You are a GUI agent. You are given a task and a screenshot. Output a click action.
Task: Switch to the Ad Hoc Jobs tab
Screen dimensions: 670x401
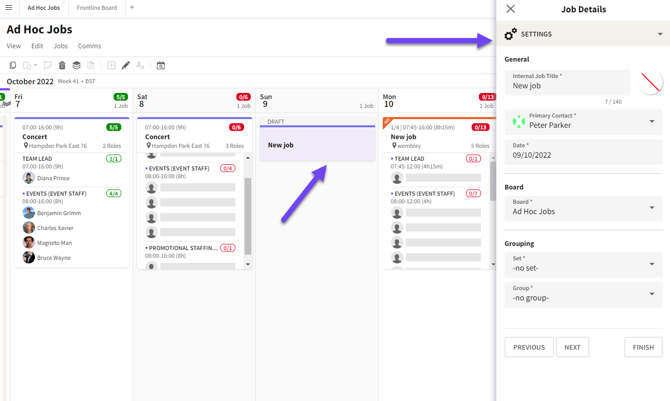(x=44, y=8)
